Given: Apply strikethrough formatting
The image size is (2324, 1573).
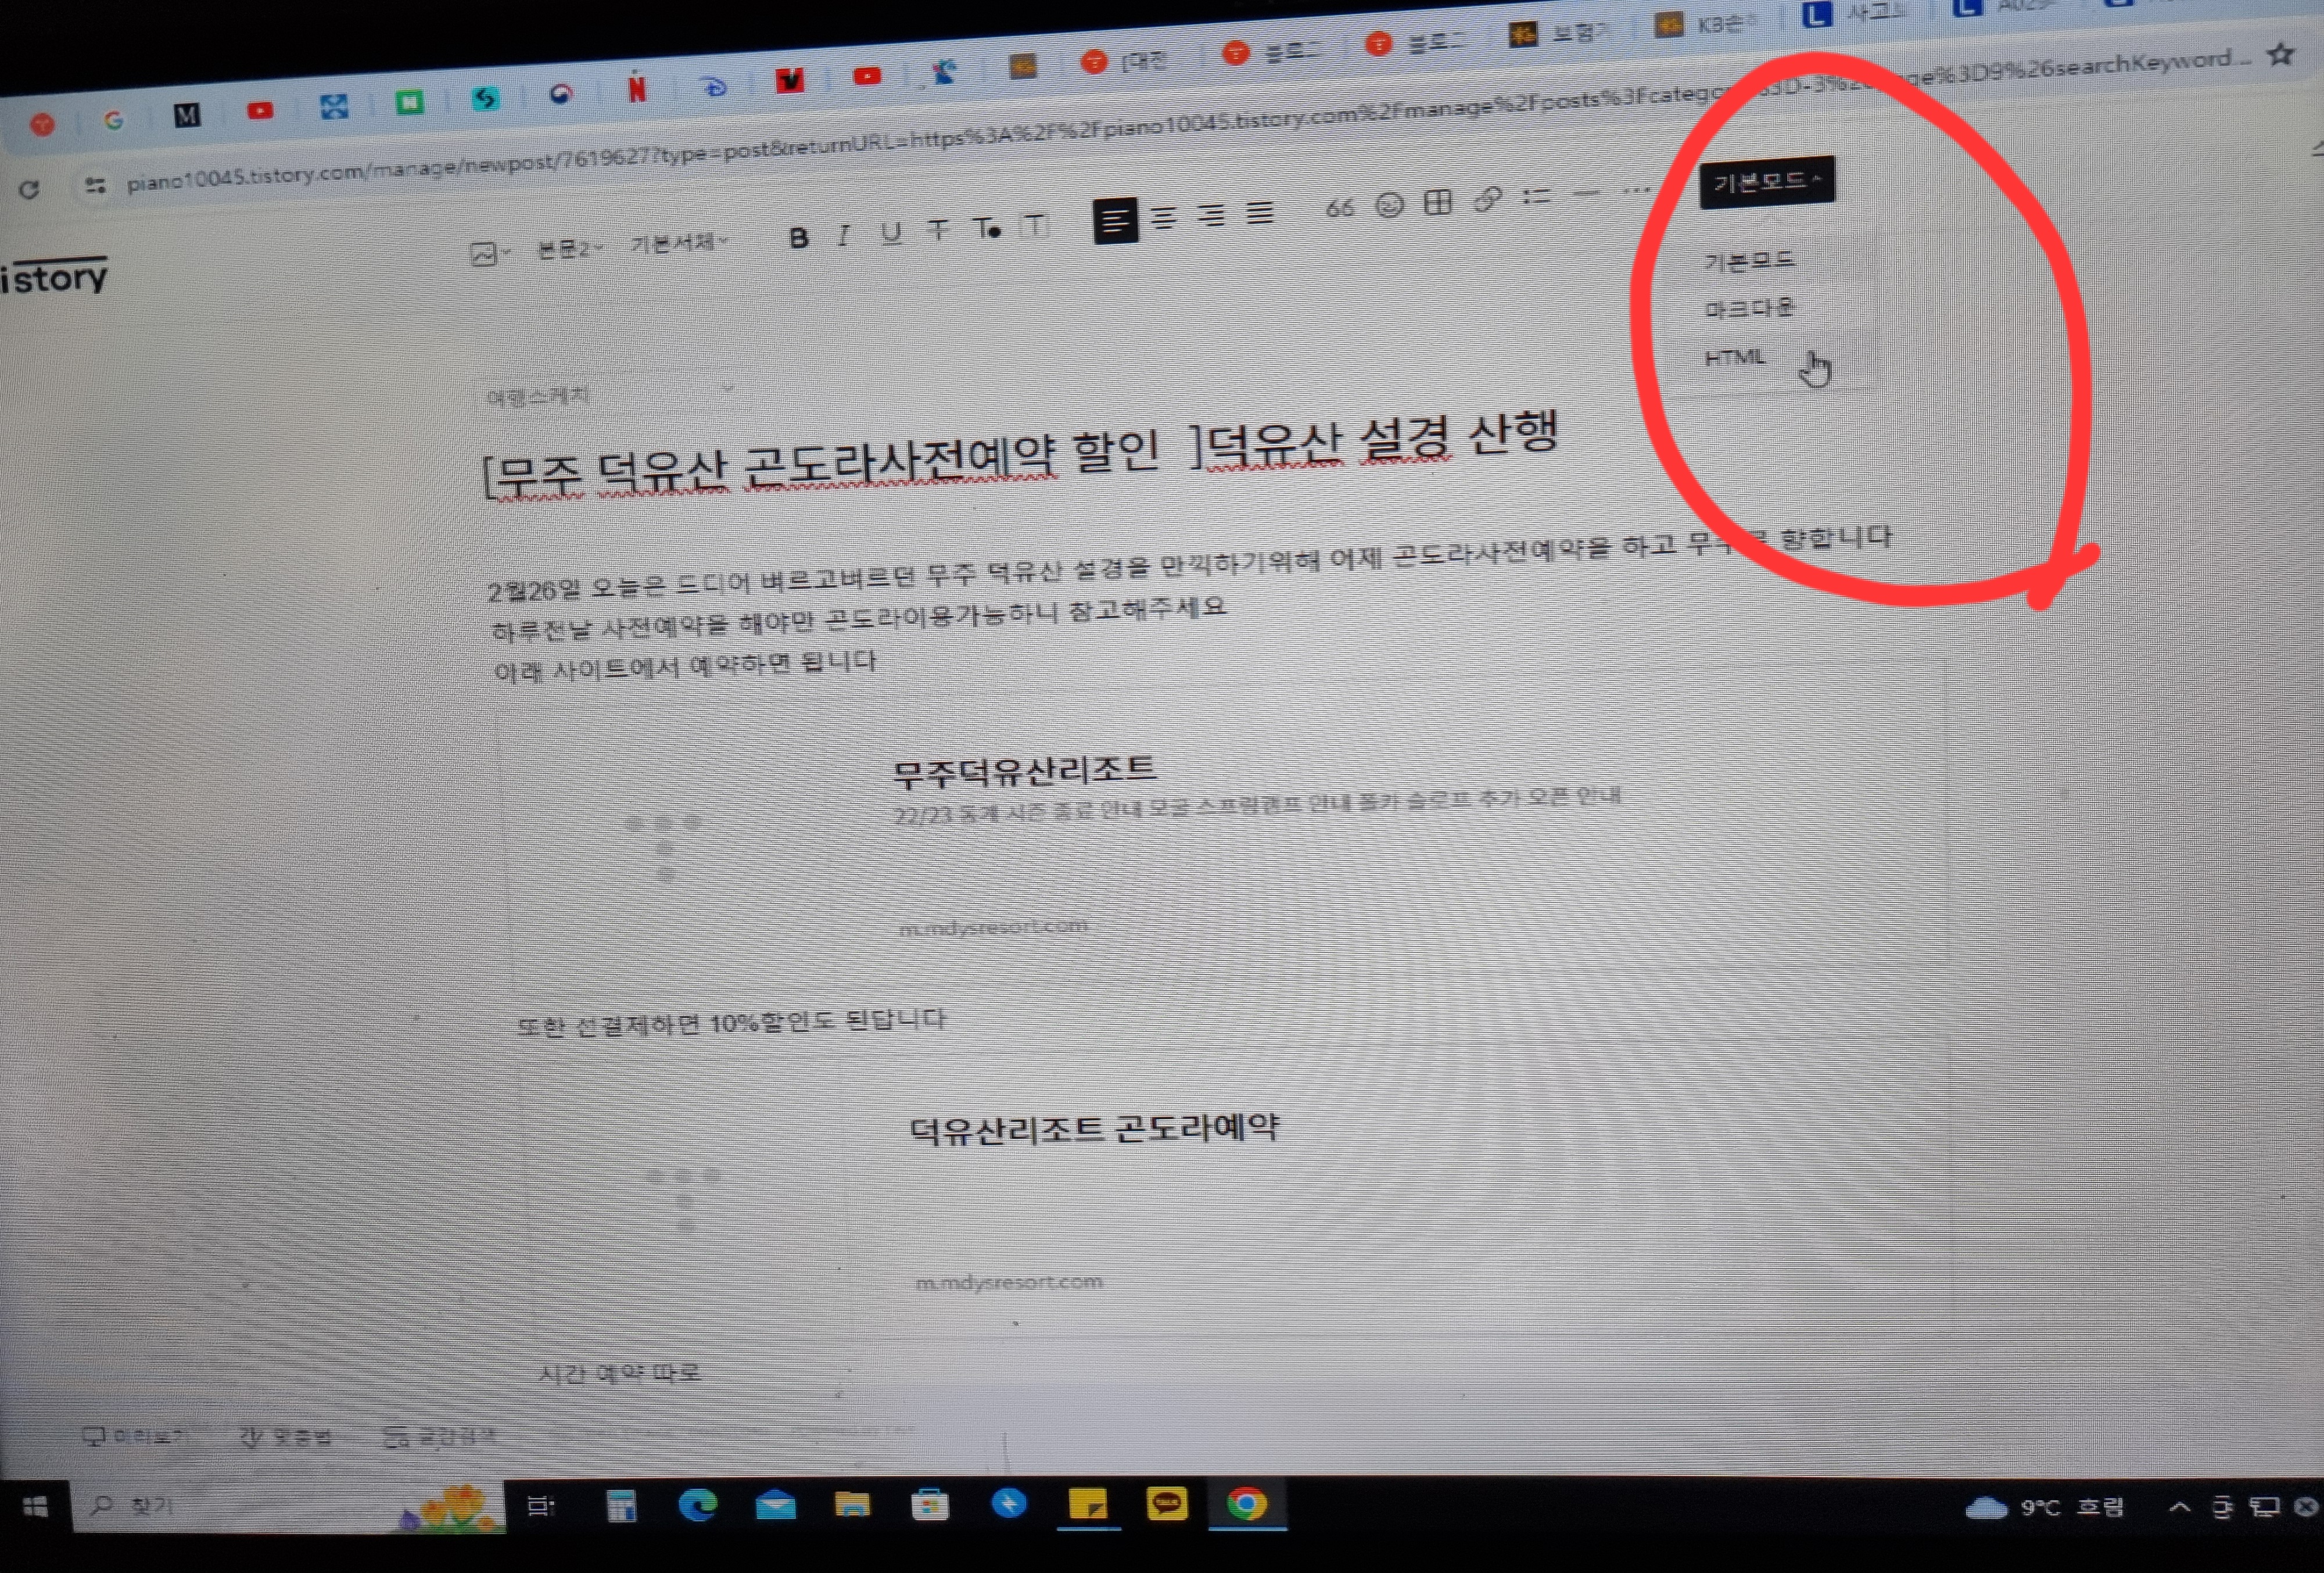Looking at the screenshot, I should click(938, 231).
